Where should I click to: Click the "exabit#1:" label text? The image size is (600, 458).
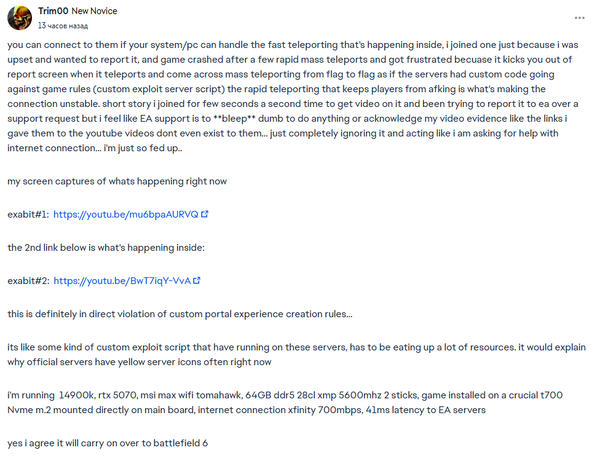27,214
